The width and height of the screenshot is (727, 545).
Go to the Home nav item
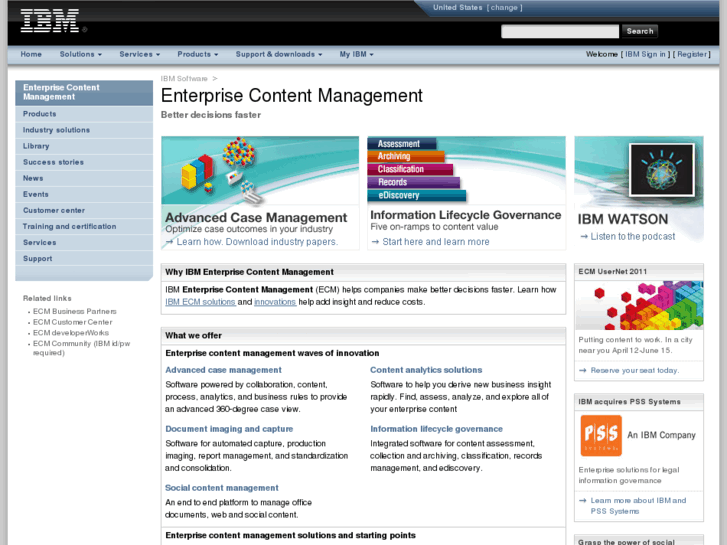coord(31,54)
